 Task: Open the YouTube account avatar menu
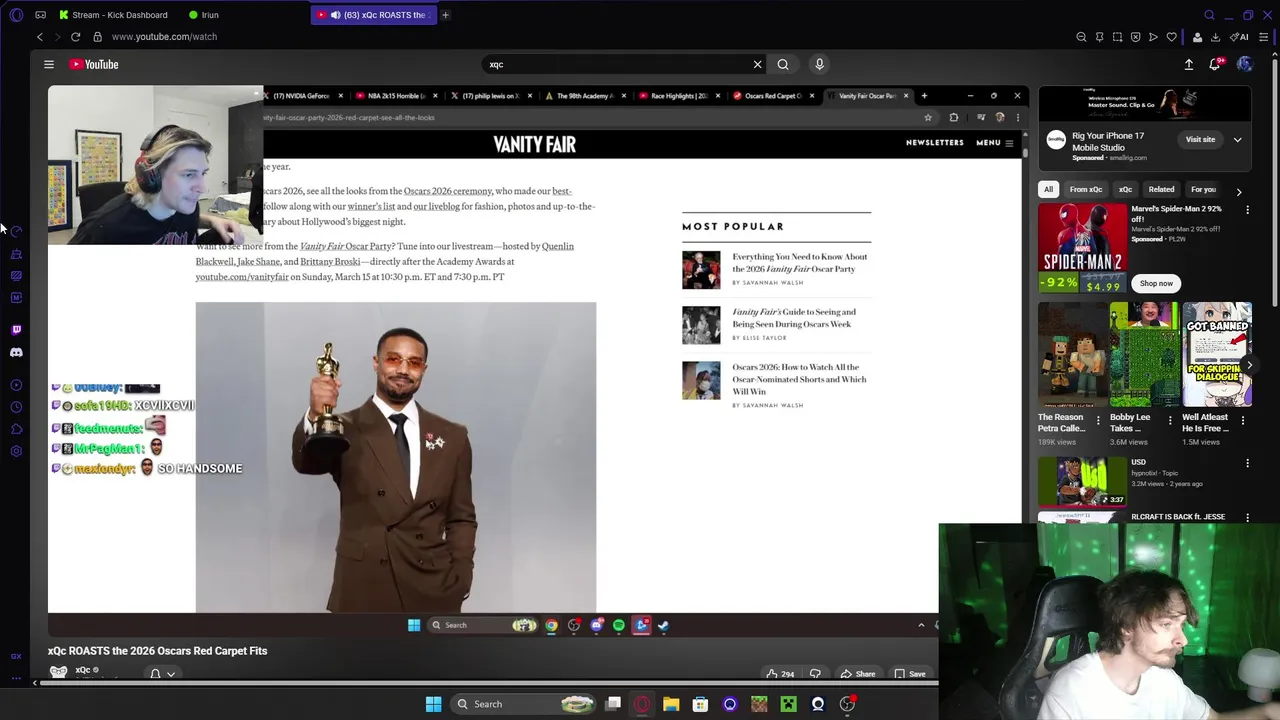(1244, 64)
